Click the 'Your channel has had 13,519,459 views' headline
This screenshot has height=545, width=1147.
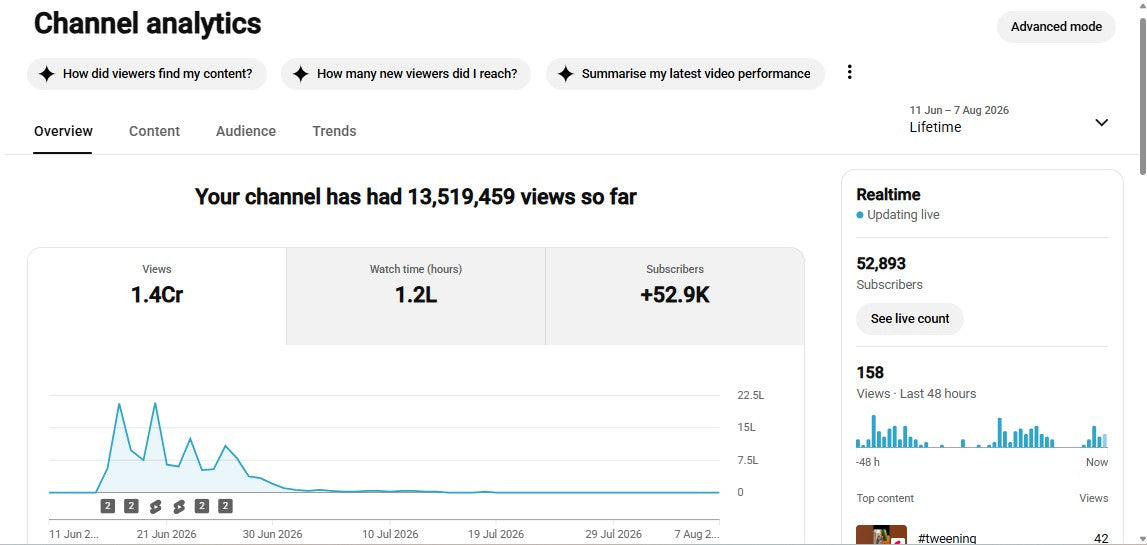415,197
